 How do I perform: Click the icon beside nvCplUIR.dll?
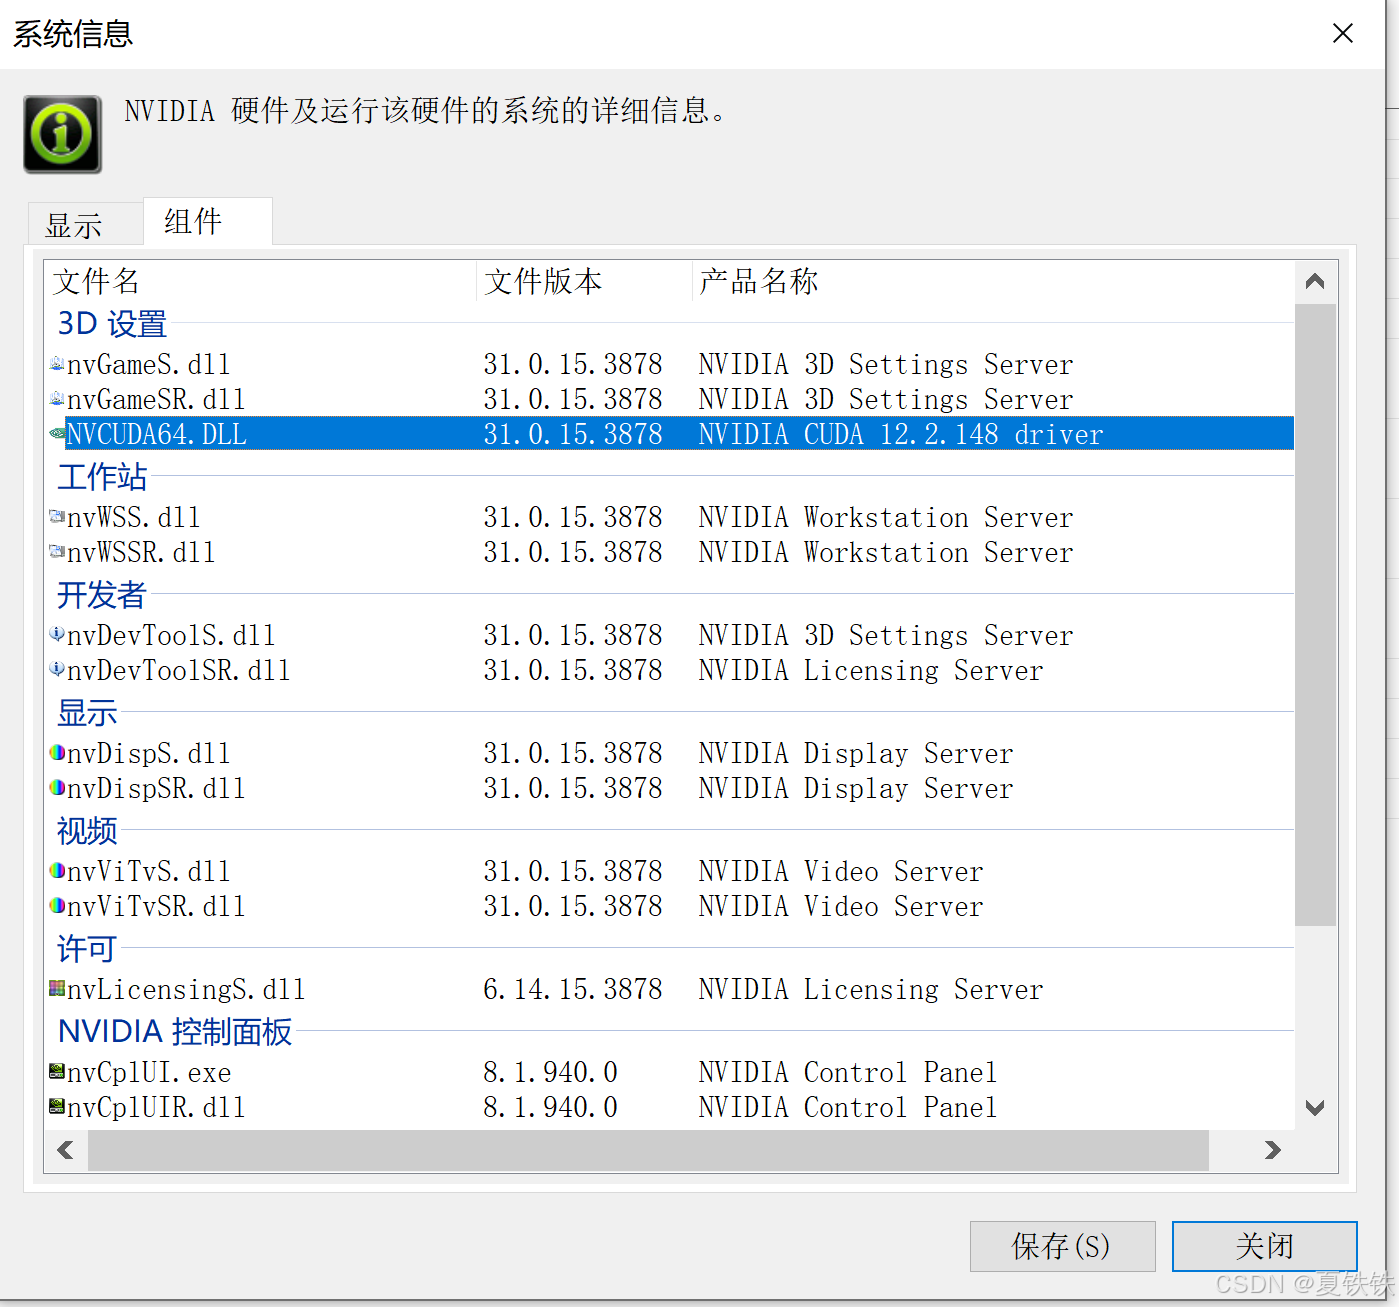click(x=57, y=1107)
